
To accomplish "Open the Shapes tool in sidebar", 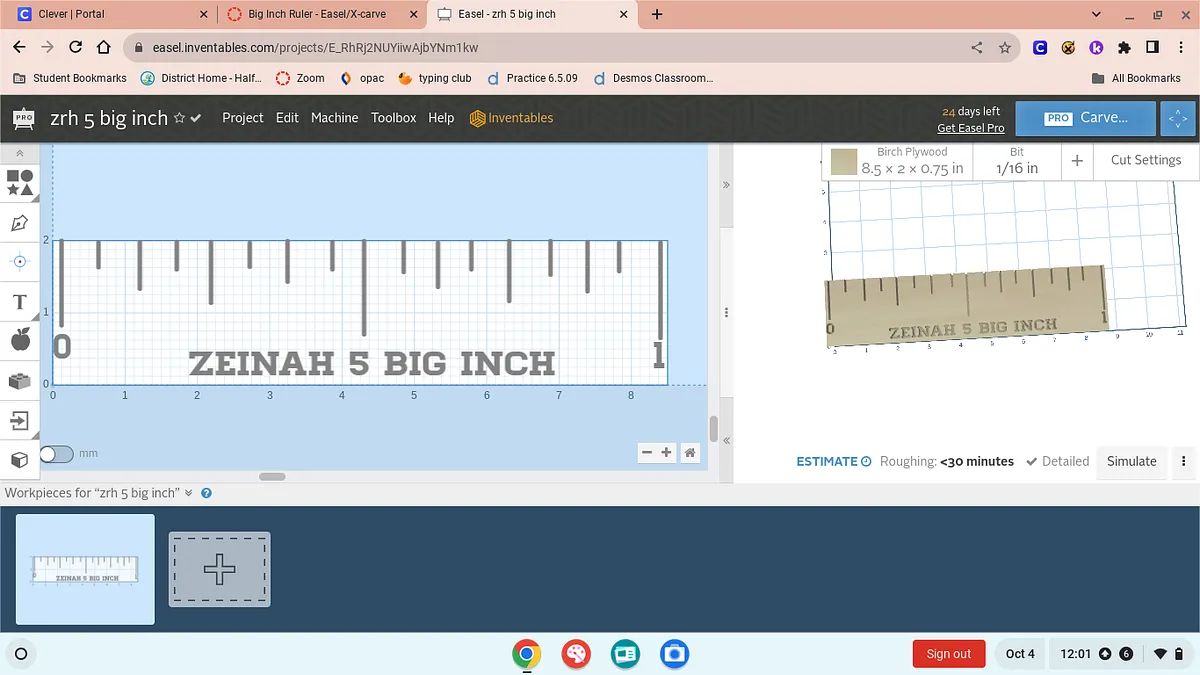I will point(20,182).
